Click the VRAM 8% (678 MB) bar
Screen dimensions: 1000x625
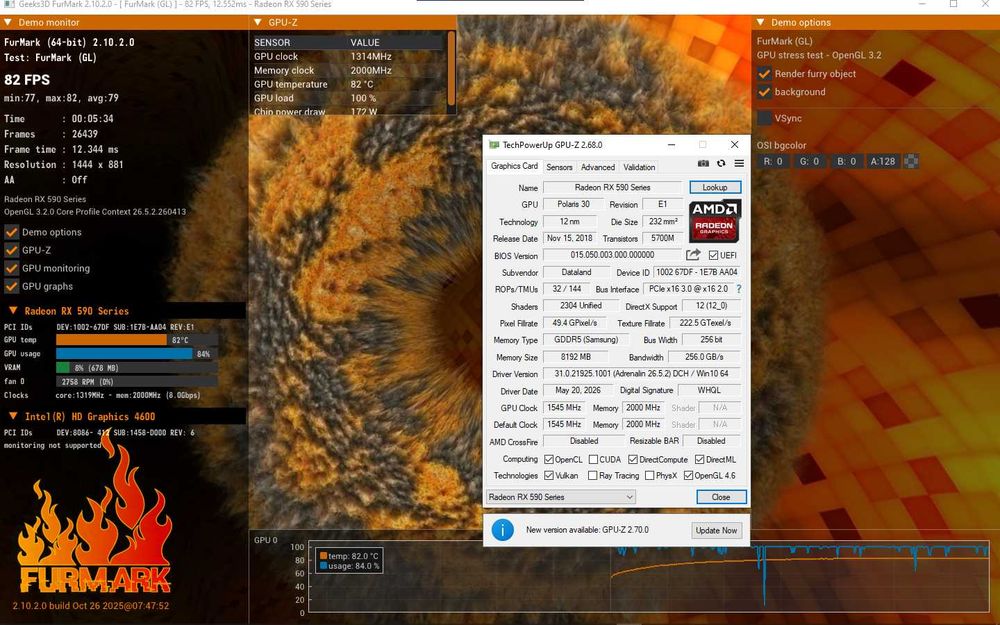pos(136,367)
